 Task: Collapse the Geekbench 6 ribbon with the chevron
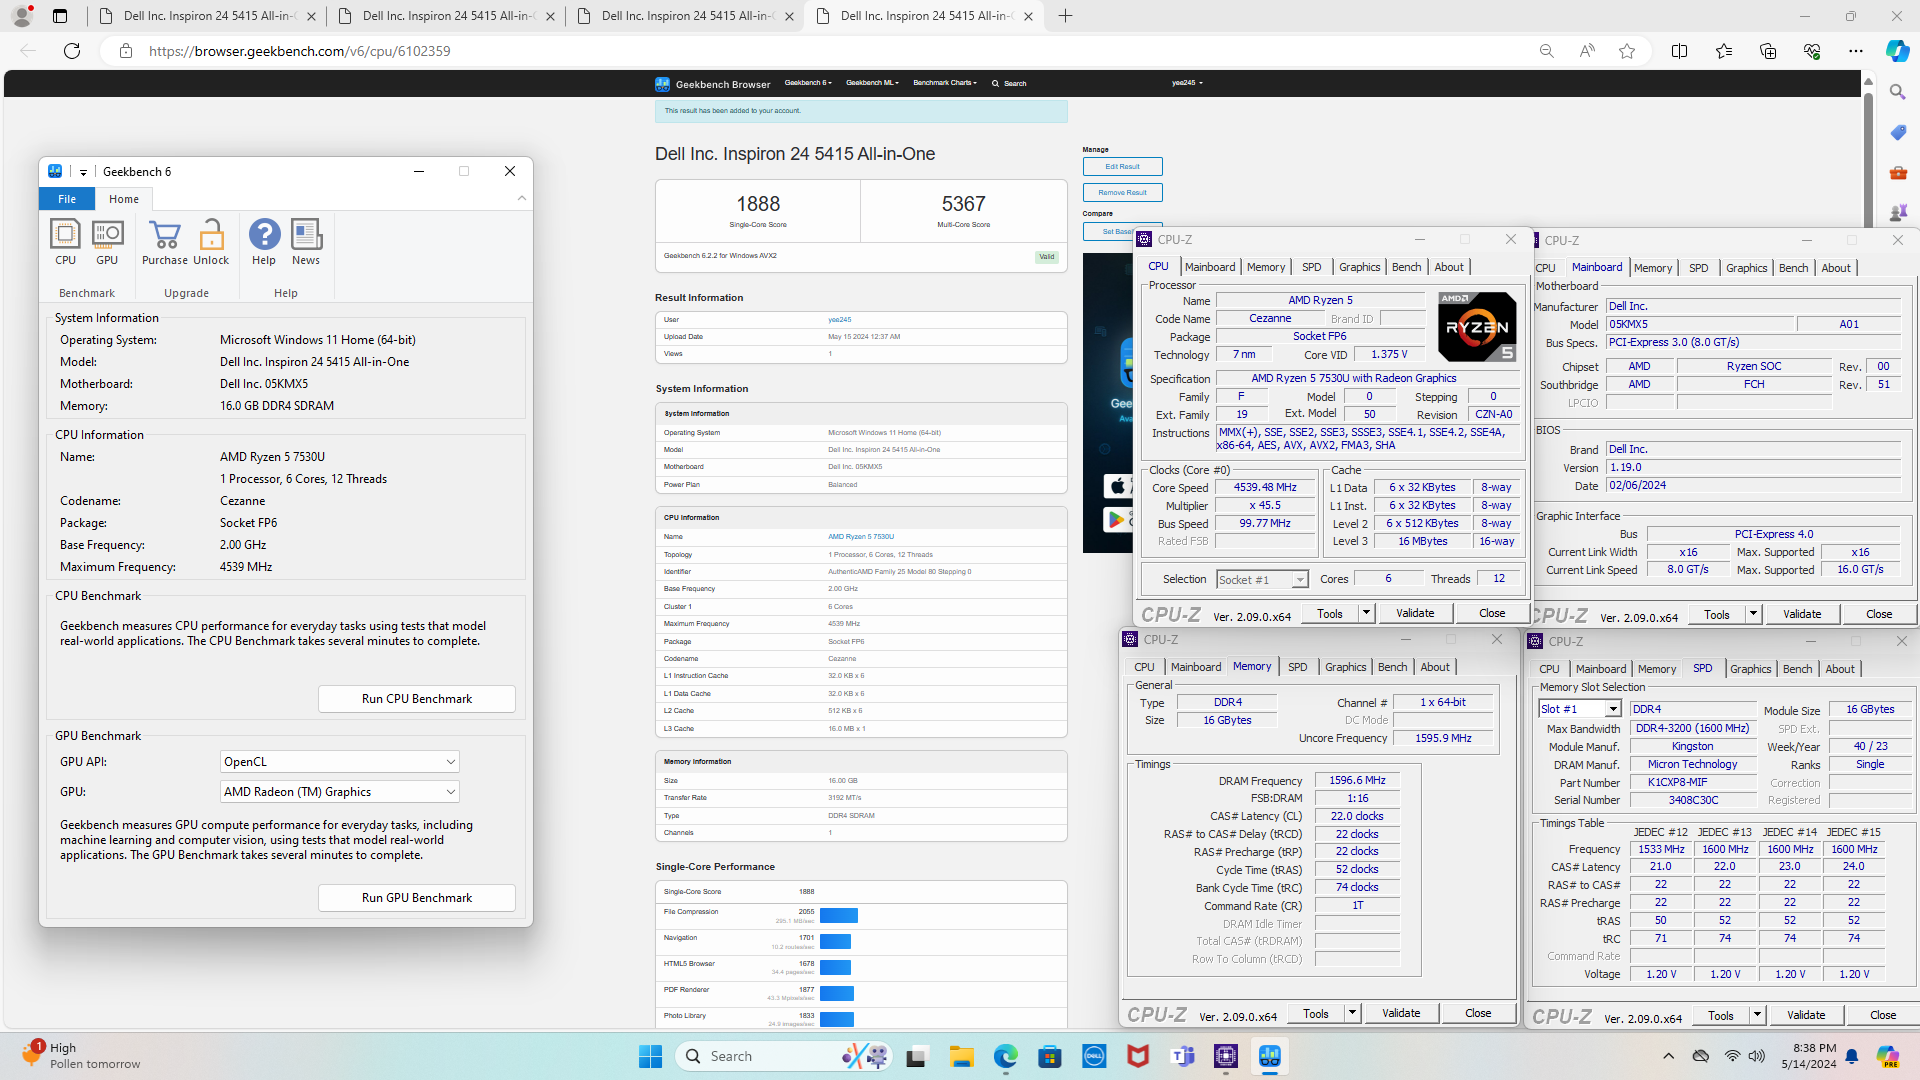522,199
